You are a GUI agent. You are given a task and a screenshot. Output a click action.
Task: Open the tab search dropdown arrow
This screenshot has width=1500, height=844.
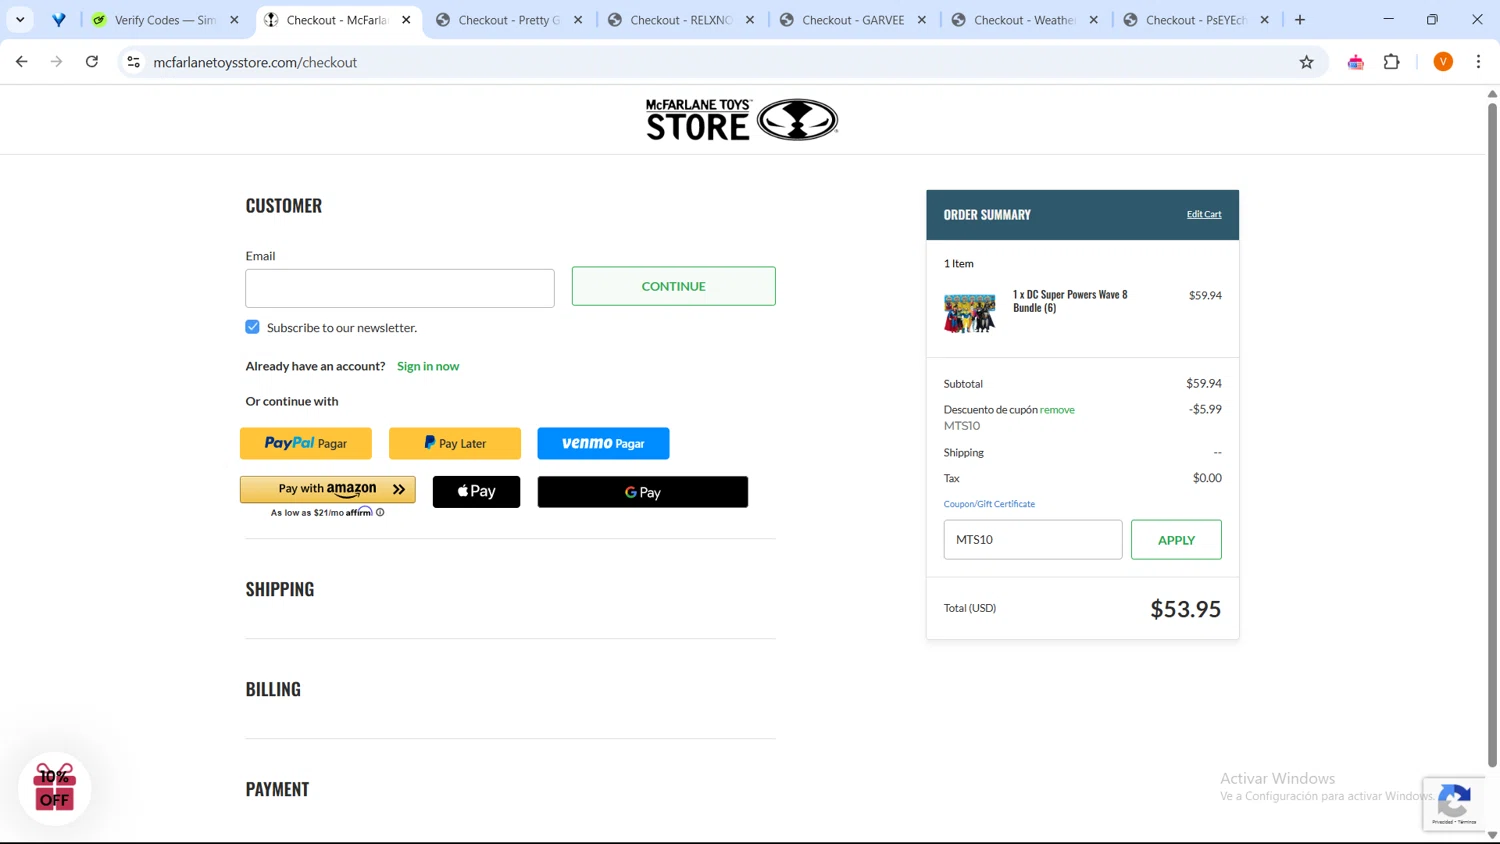(x=20, y=20)
